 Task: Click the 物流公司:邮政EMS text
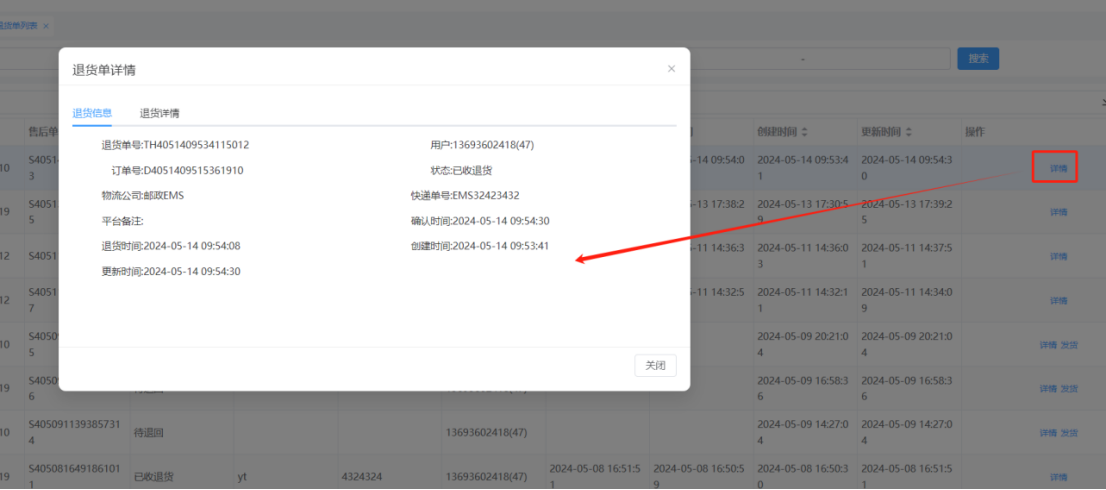coord(142,195)
